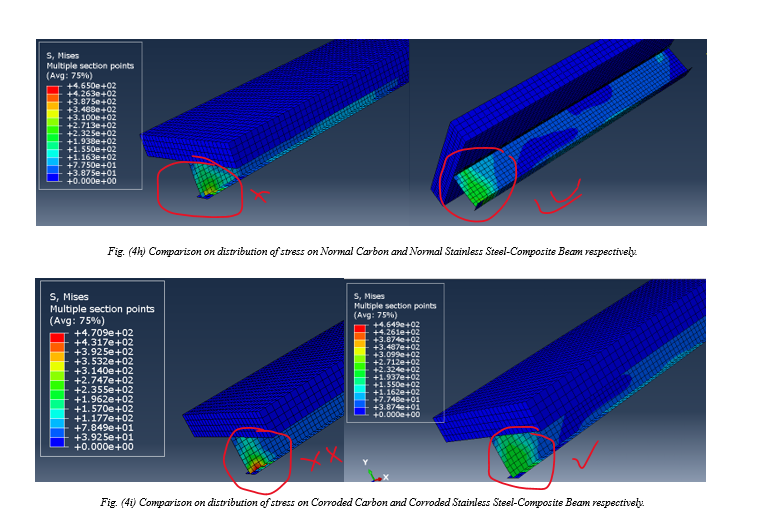Click the Fig. (4i) caption text
This screenshot has height=509, width=757.
click(x=371, y=500)
